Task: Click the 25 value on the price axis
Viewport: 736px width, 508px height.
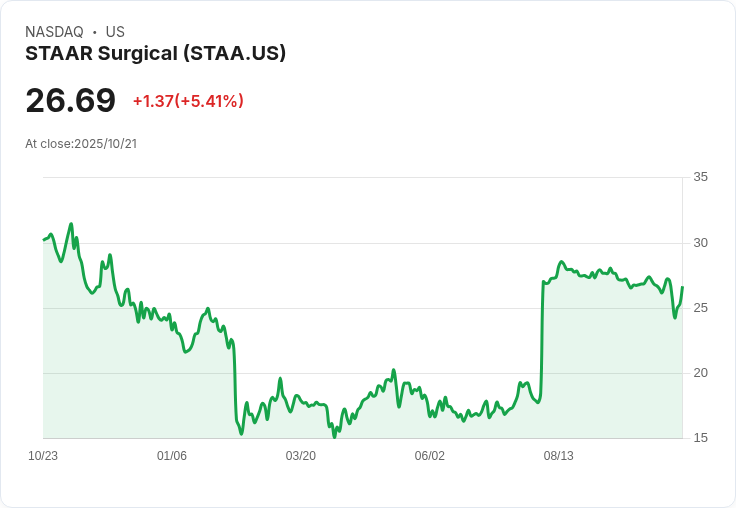Action: [x=700, y=308]
